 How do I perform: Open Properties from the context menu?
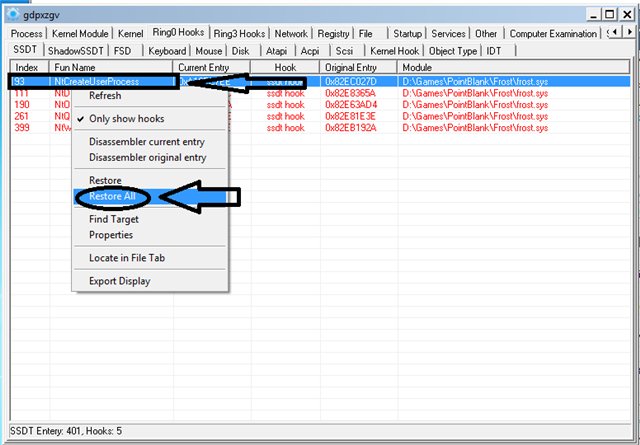click(111, 235)
